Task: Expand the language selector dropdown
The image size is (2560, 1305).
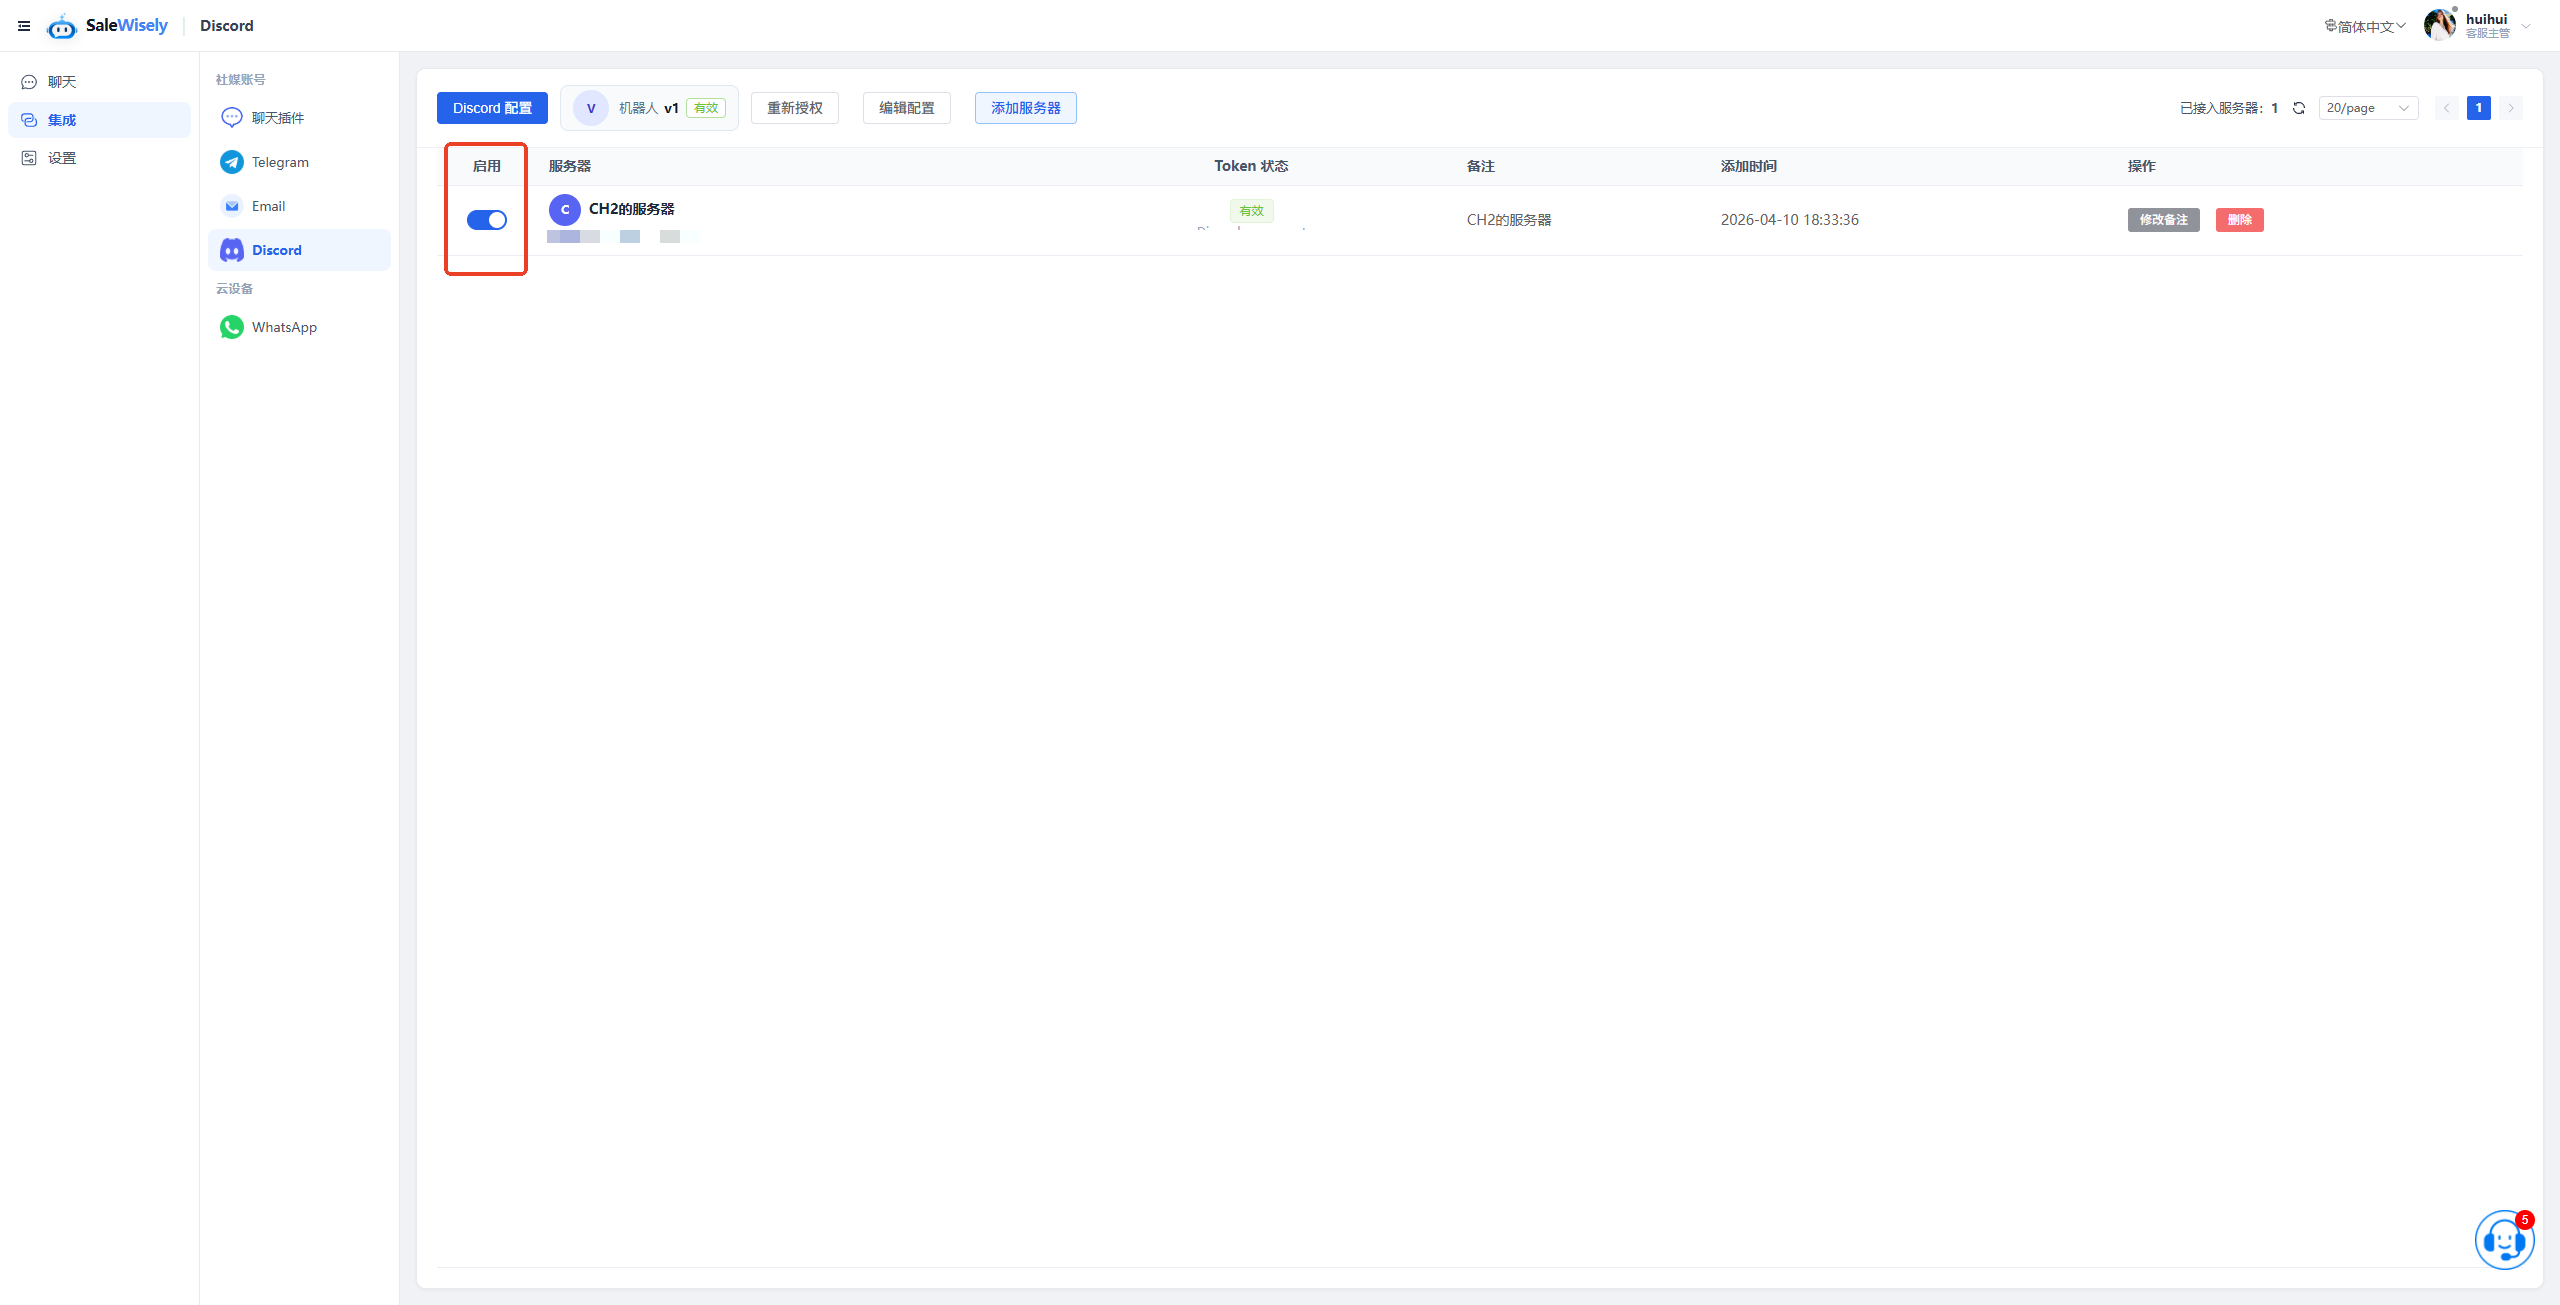Action: pos(2366,26)
